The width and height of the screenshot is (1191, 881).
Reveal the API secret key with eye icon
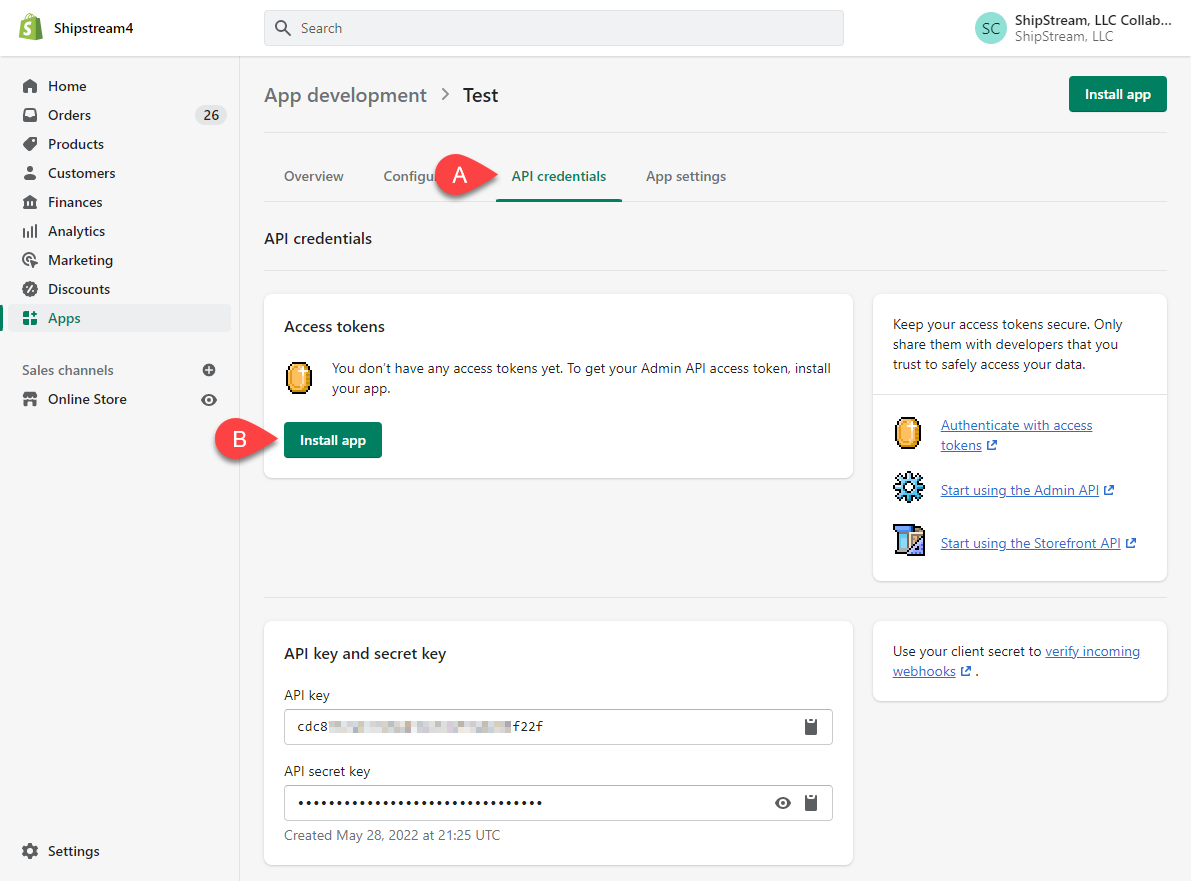click(x=783, y=803)
